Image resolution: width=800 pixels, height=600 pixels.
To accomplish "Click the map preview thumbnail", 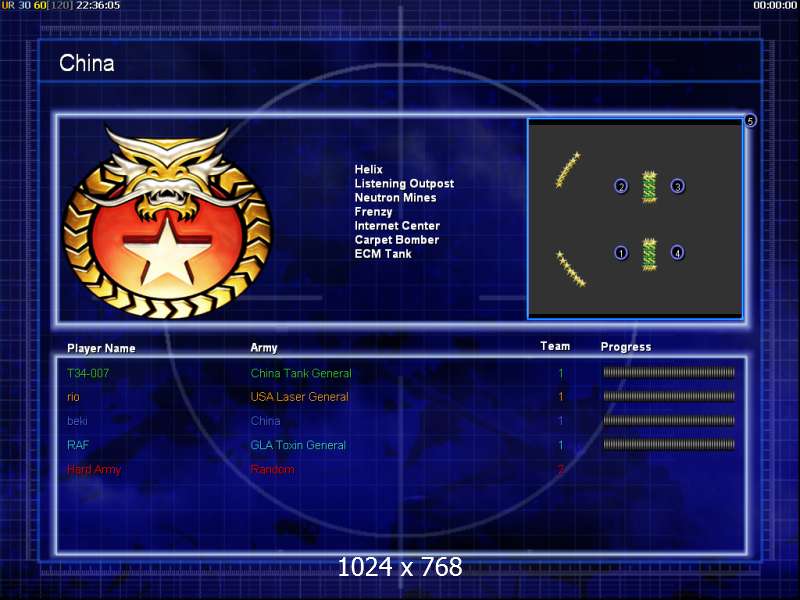I will tap(635, 219).
